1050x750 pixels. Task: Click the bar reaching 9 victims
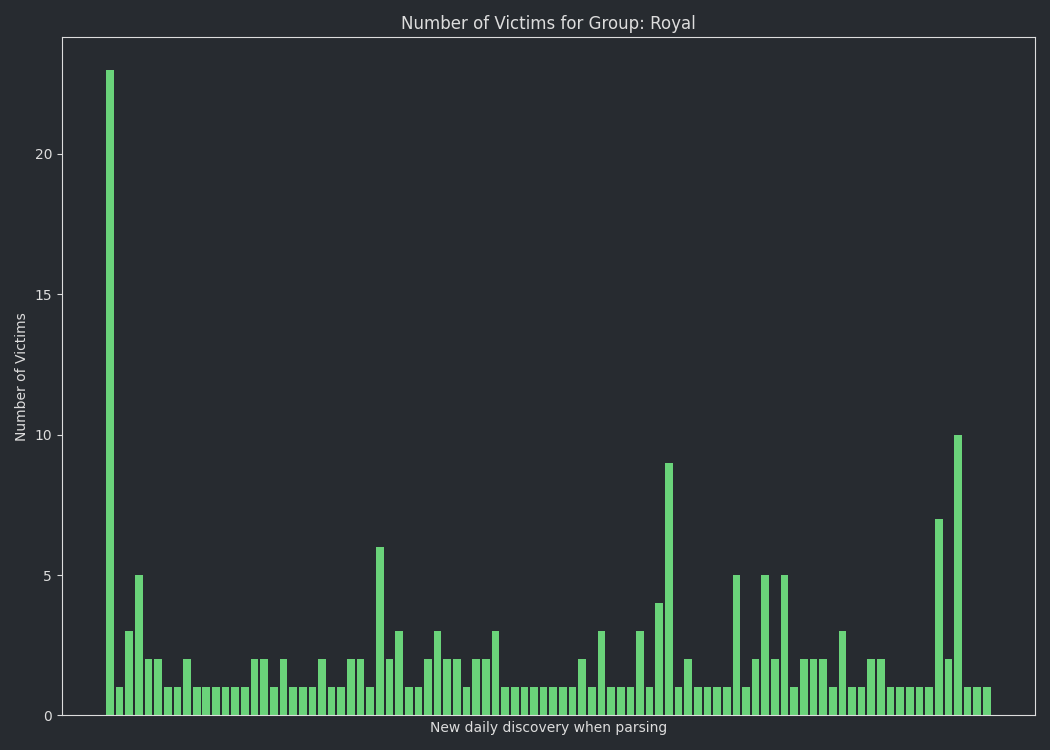coord(669,589)
